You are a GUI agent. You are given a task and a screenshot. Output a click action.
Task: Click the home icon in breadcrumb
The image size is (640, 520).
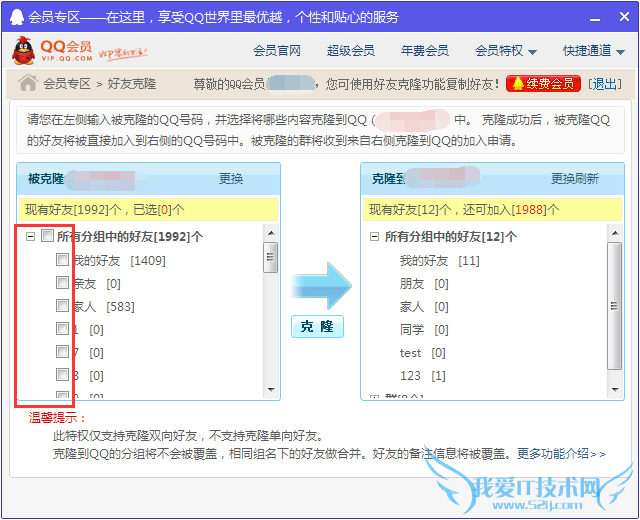(28, 83)
